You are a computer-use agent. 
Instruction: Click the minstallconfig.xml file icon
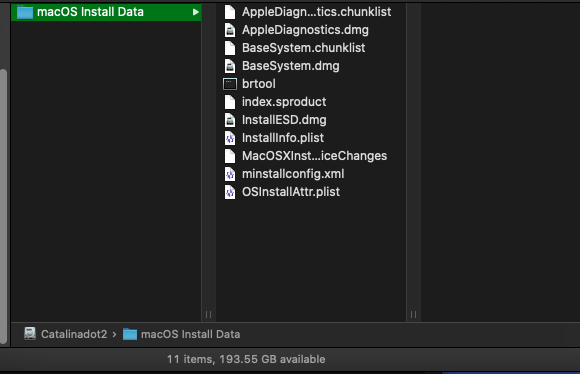[230, 174]
